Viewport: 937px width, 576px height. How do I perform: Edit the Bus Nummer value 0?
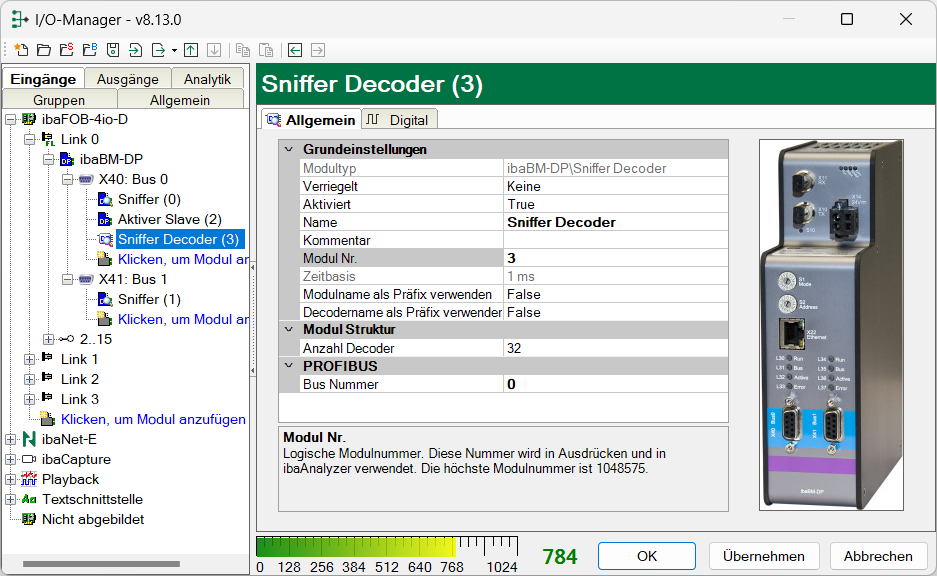[616, 384]
